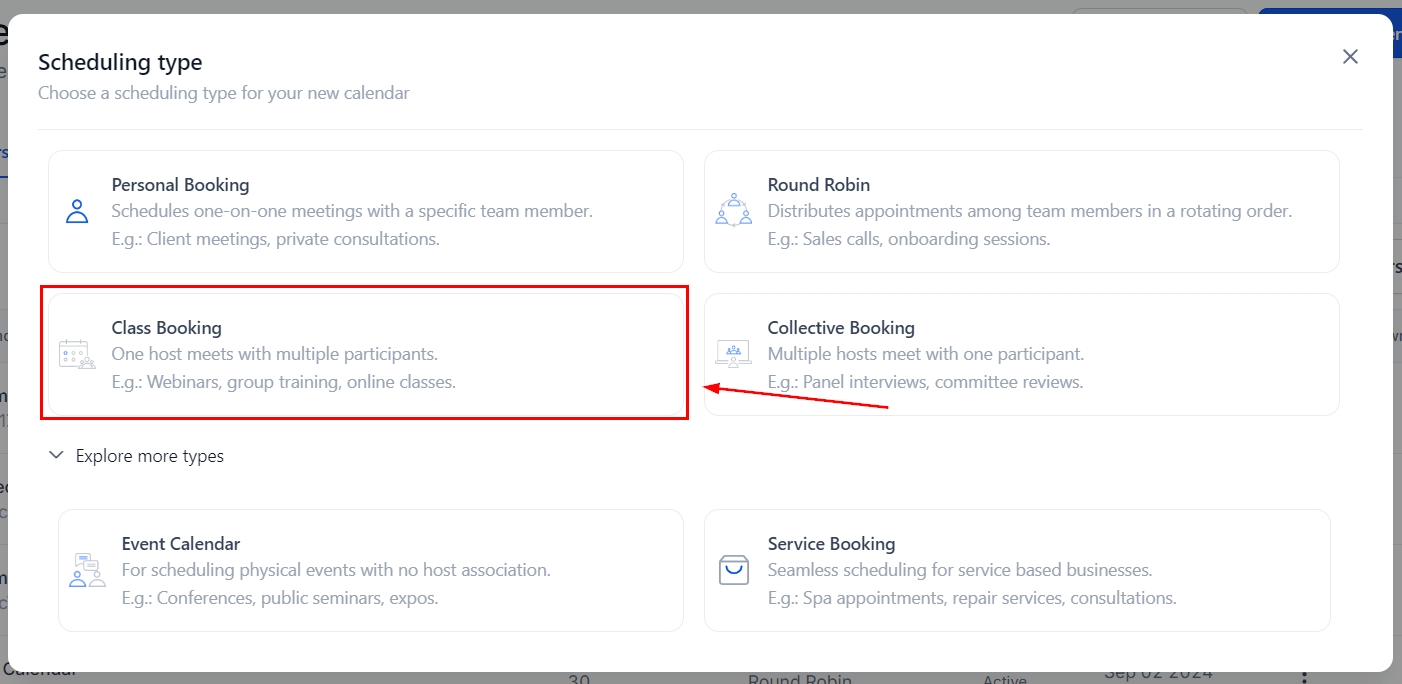Click the Collective Booking monitor icon

(733, 353)
